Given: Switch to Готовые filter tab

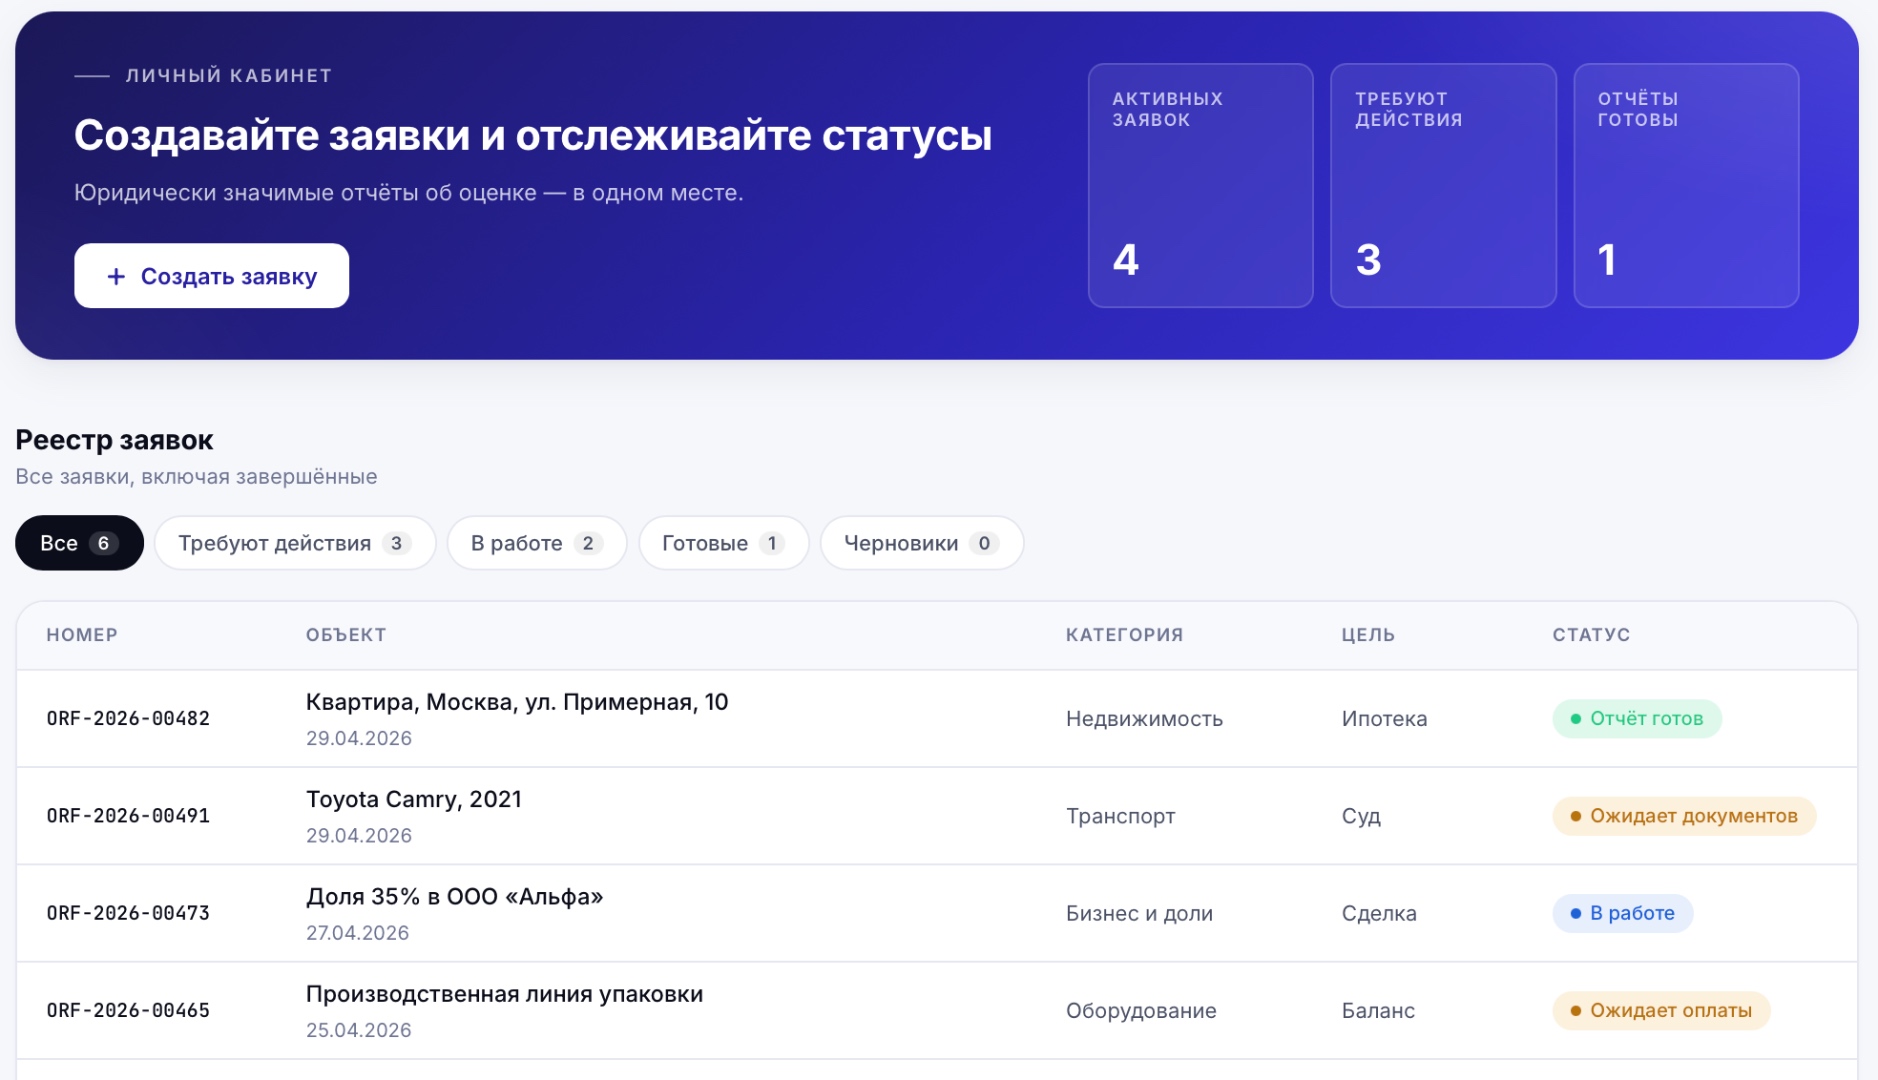Looking at the screenshot, I should [x=723, y=543].
